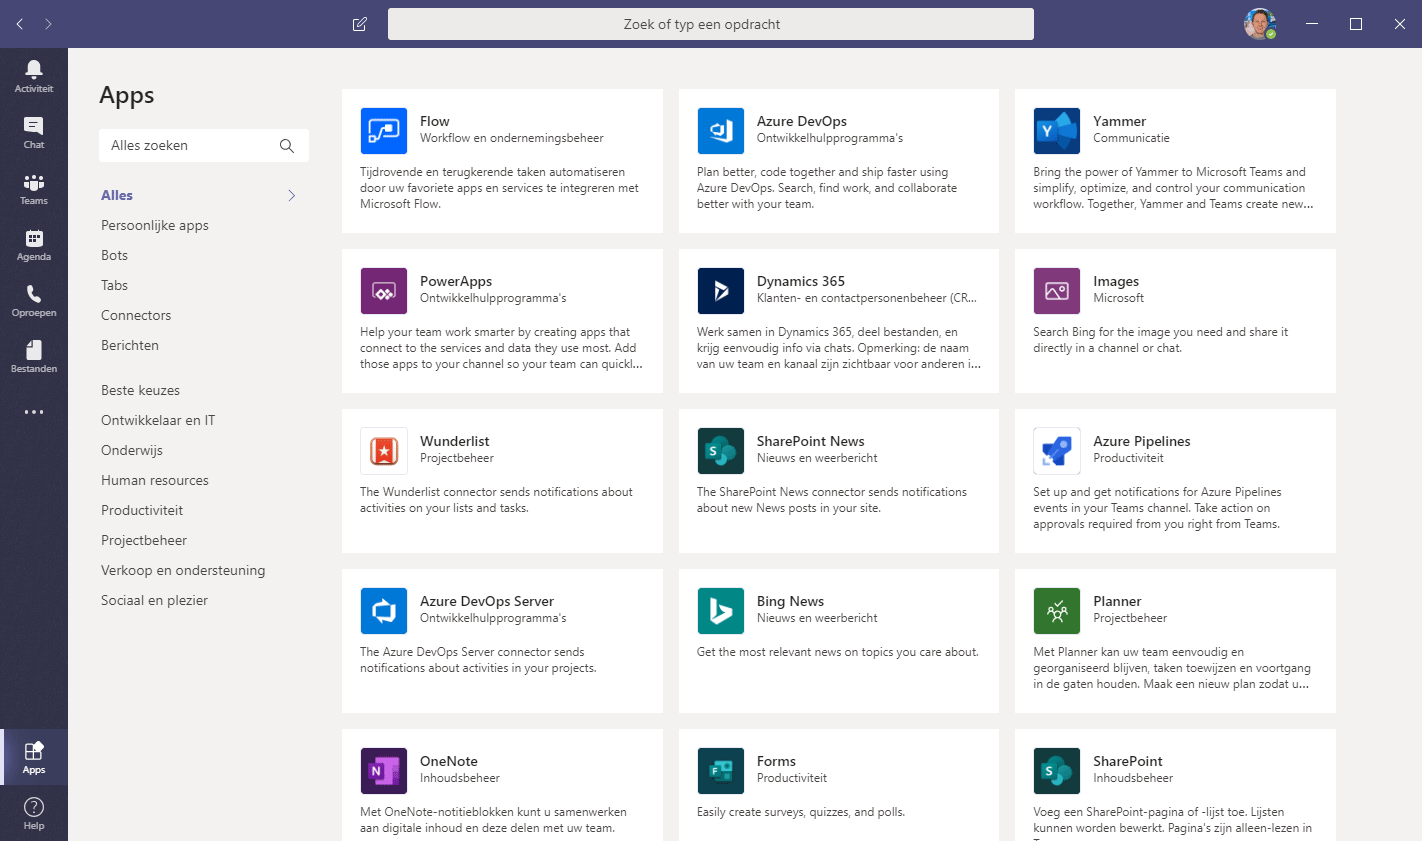This screenshot has width=1422, height=841.
Task: Click the new chat compose icon
Action: 360,24
